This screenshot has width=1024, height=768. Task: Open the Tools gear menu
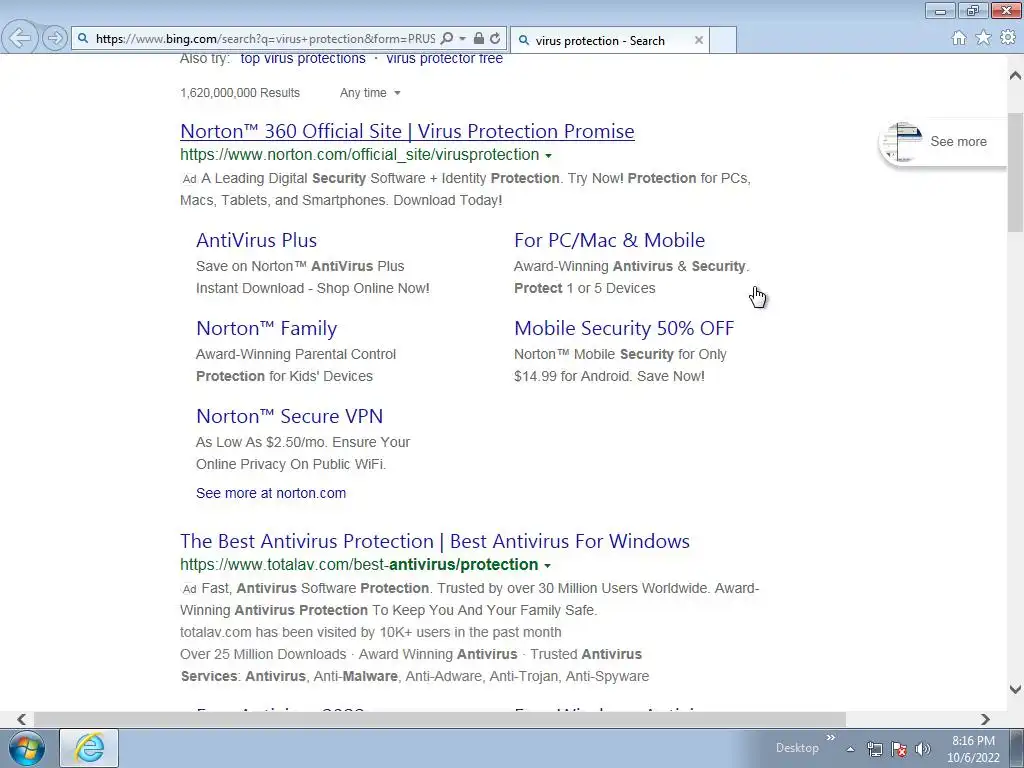pos(1008,38)
